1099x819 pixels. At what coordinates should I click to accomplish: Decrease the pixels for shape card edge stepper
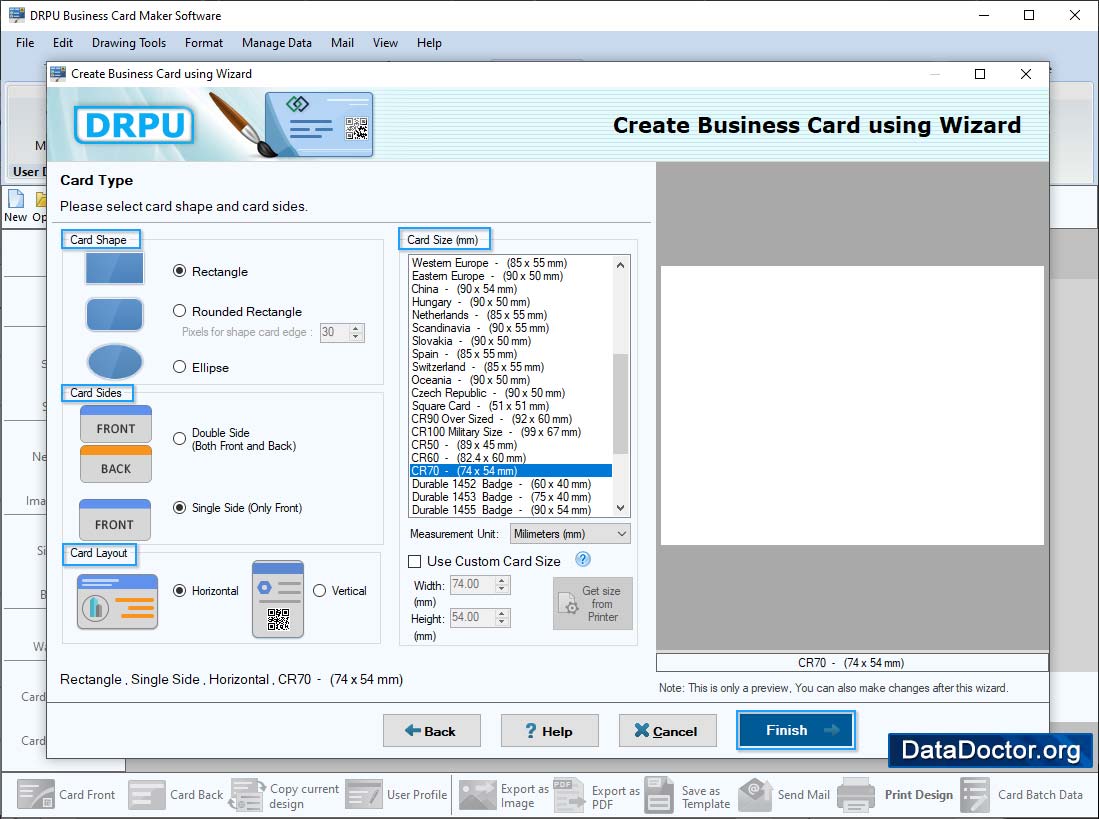tap(356, 337)
